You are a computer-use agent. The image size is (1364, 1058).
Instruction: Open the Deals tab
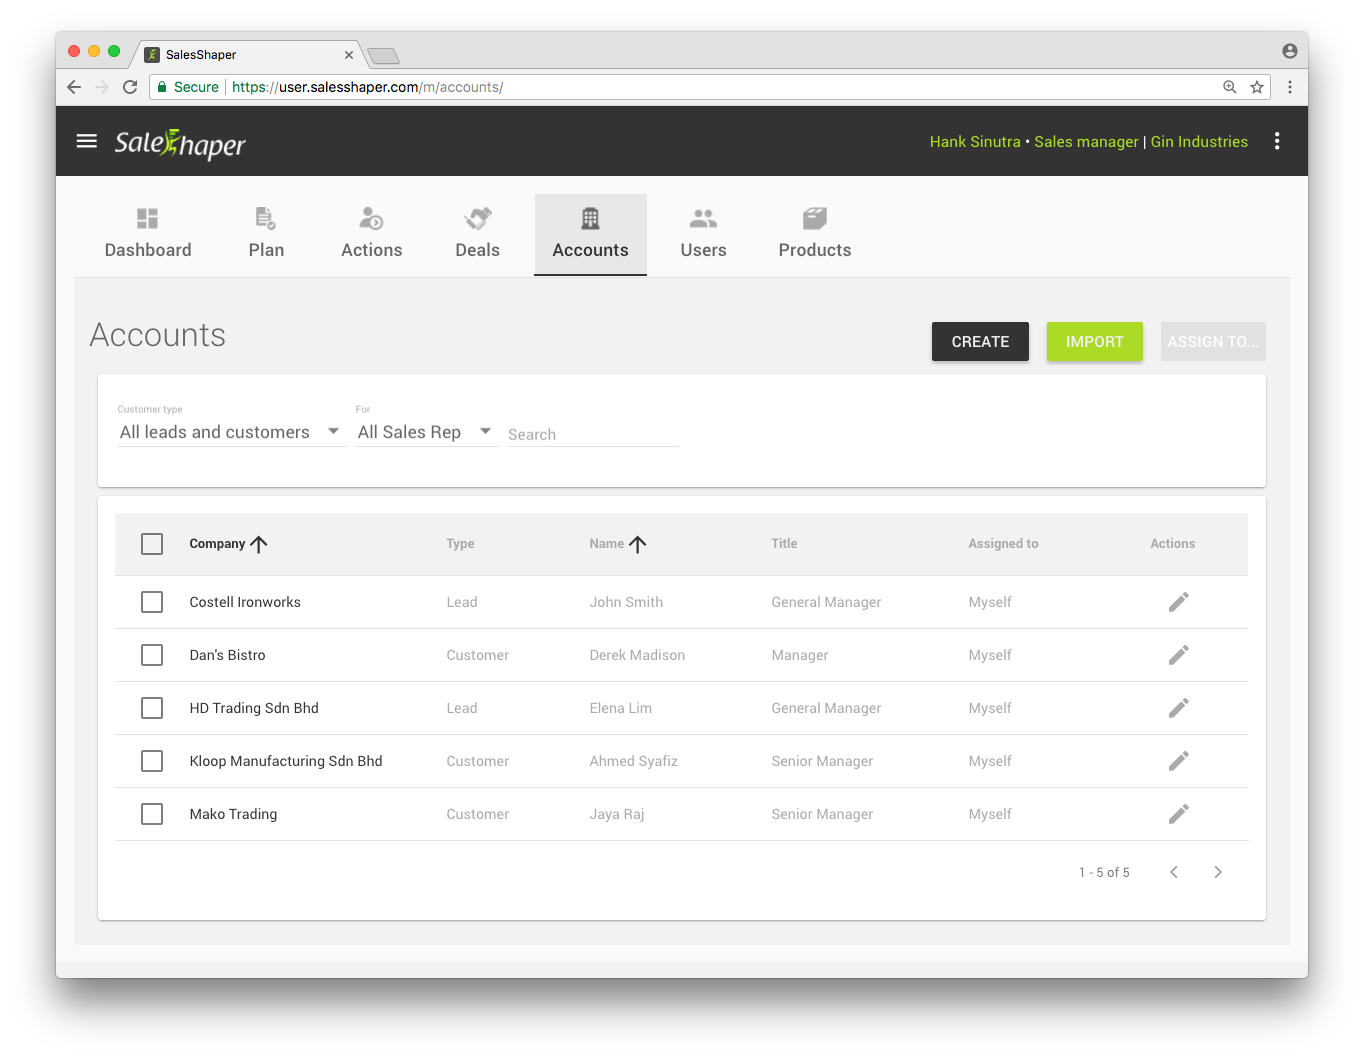tap(477, 234)
